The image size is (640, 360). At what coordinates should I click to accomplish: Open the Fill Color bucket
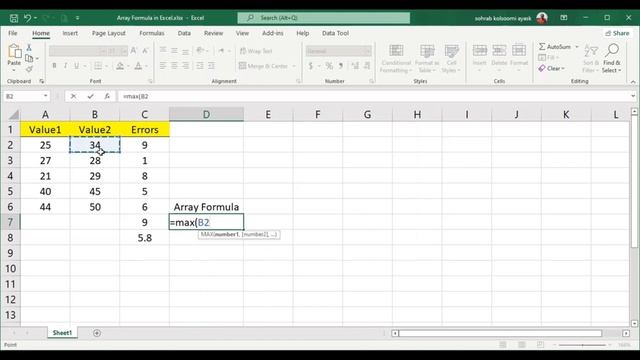pyautogui.click(x=120, y=66)
